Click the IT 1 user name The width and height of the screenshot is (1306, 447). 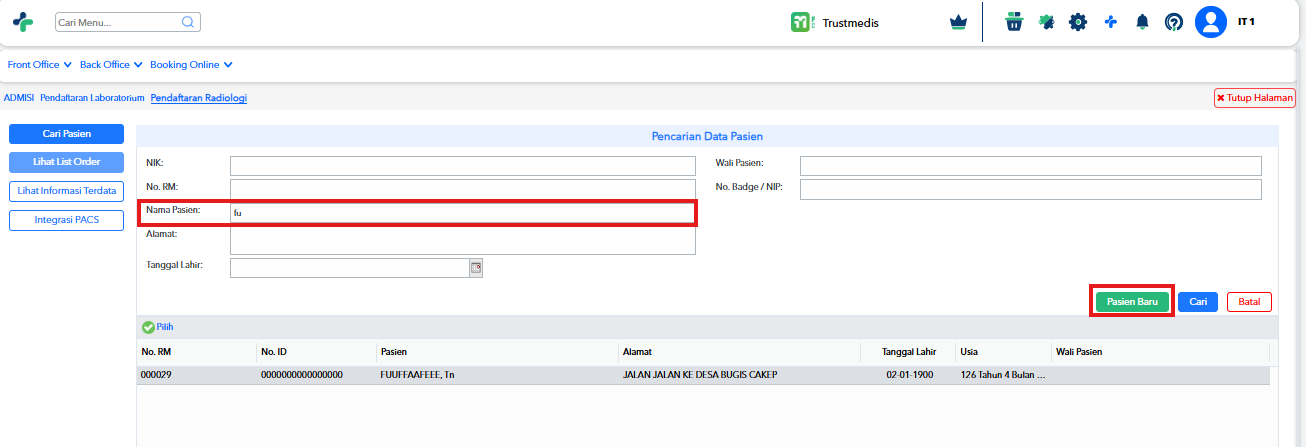click(1246, 21)
